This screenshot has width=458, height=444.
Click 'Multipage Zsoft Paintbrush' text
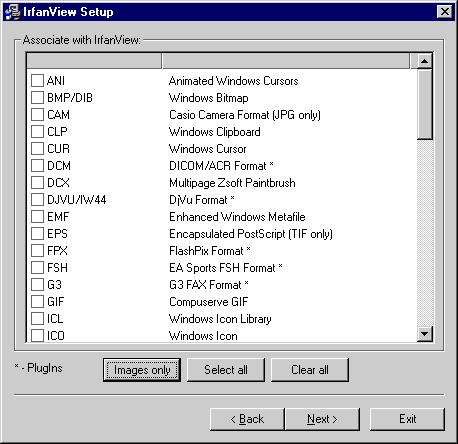click(x=232, y=183)
